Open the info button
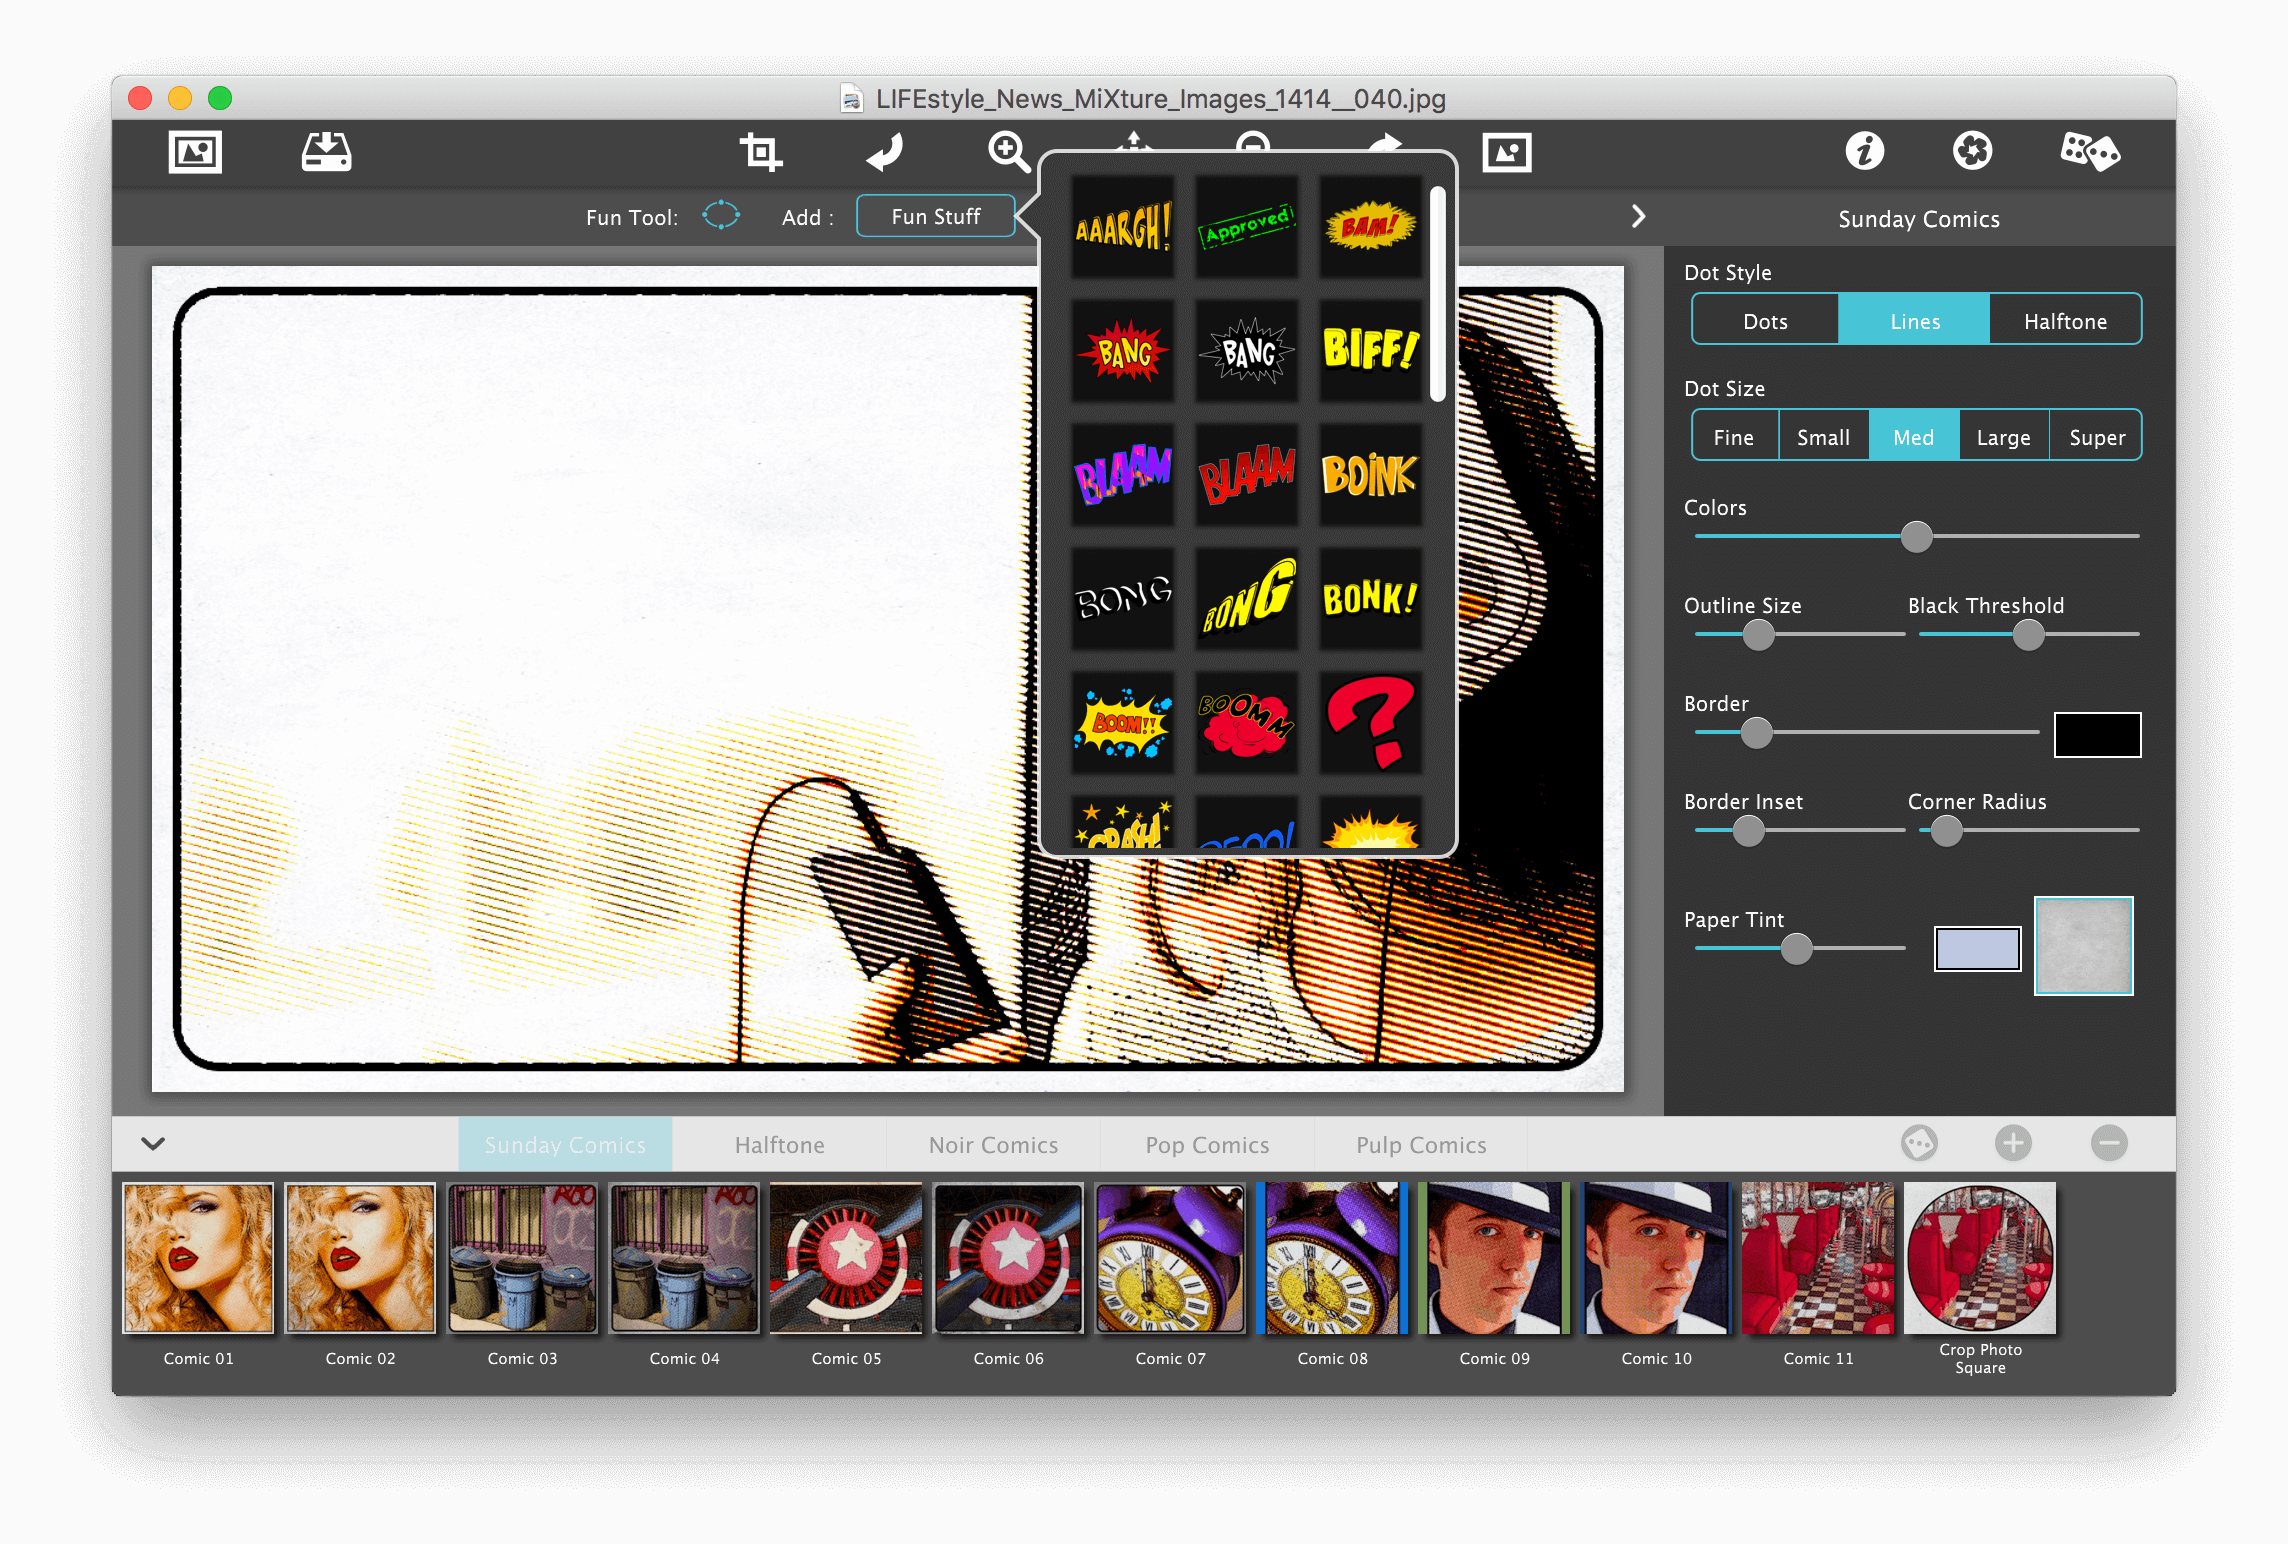Screen dimensions: 2288x1544 tap(1864, 152)
